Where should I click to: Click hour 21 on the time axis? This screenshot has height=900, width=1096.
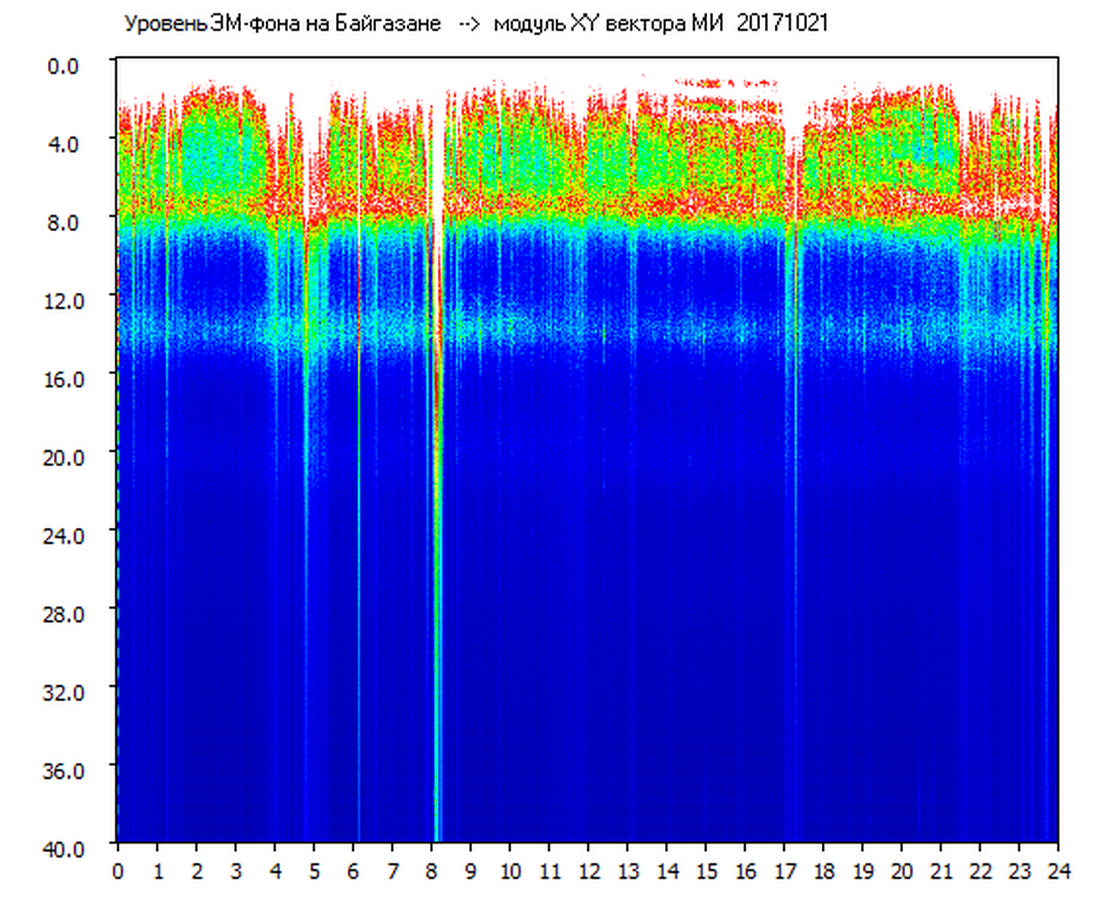(942, 870)
